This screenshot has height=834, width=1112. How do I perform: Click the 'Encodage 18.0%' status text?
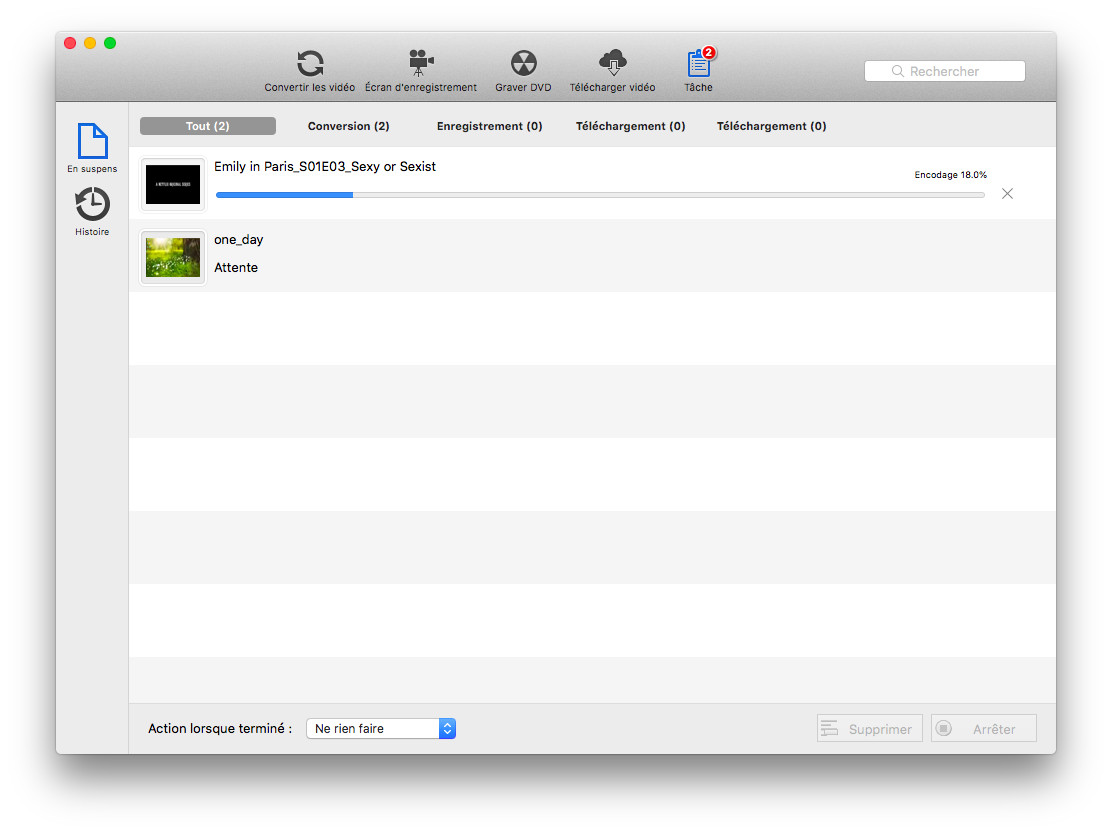tap(950, 174)
